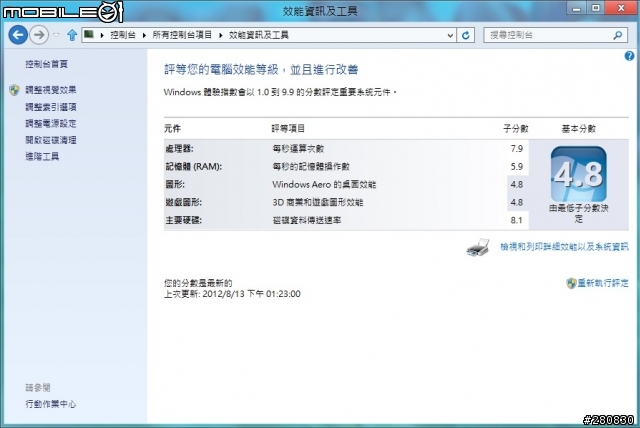Select the 遊戲圖形 row label

point(184,202)
